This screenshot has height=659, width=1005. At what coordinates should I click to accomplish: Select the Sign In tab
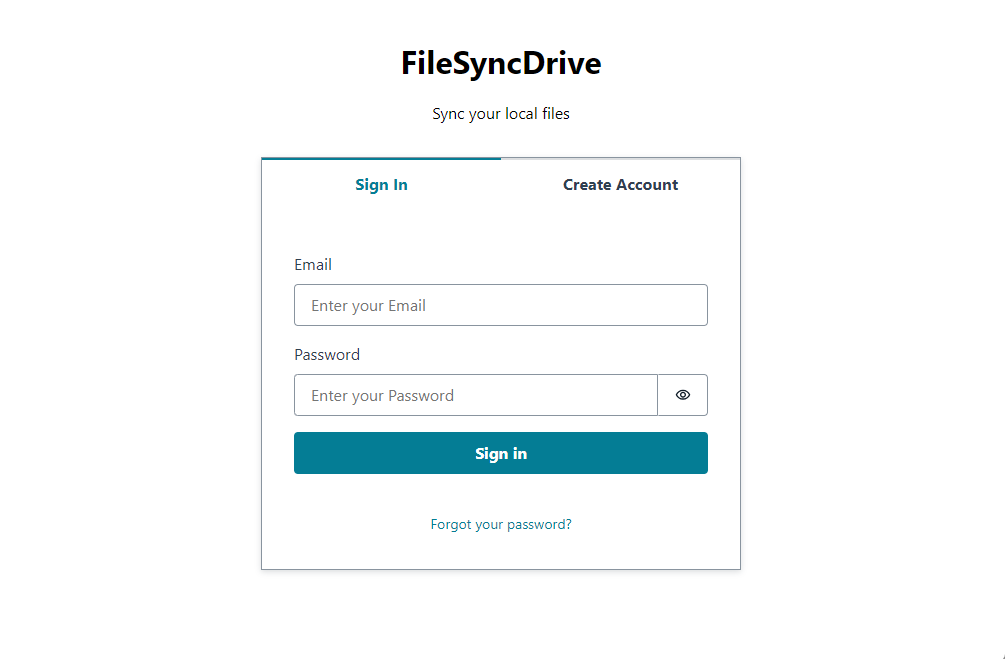click(x=381, y=184)
